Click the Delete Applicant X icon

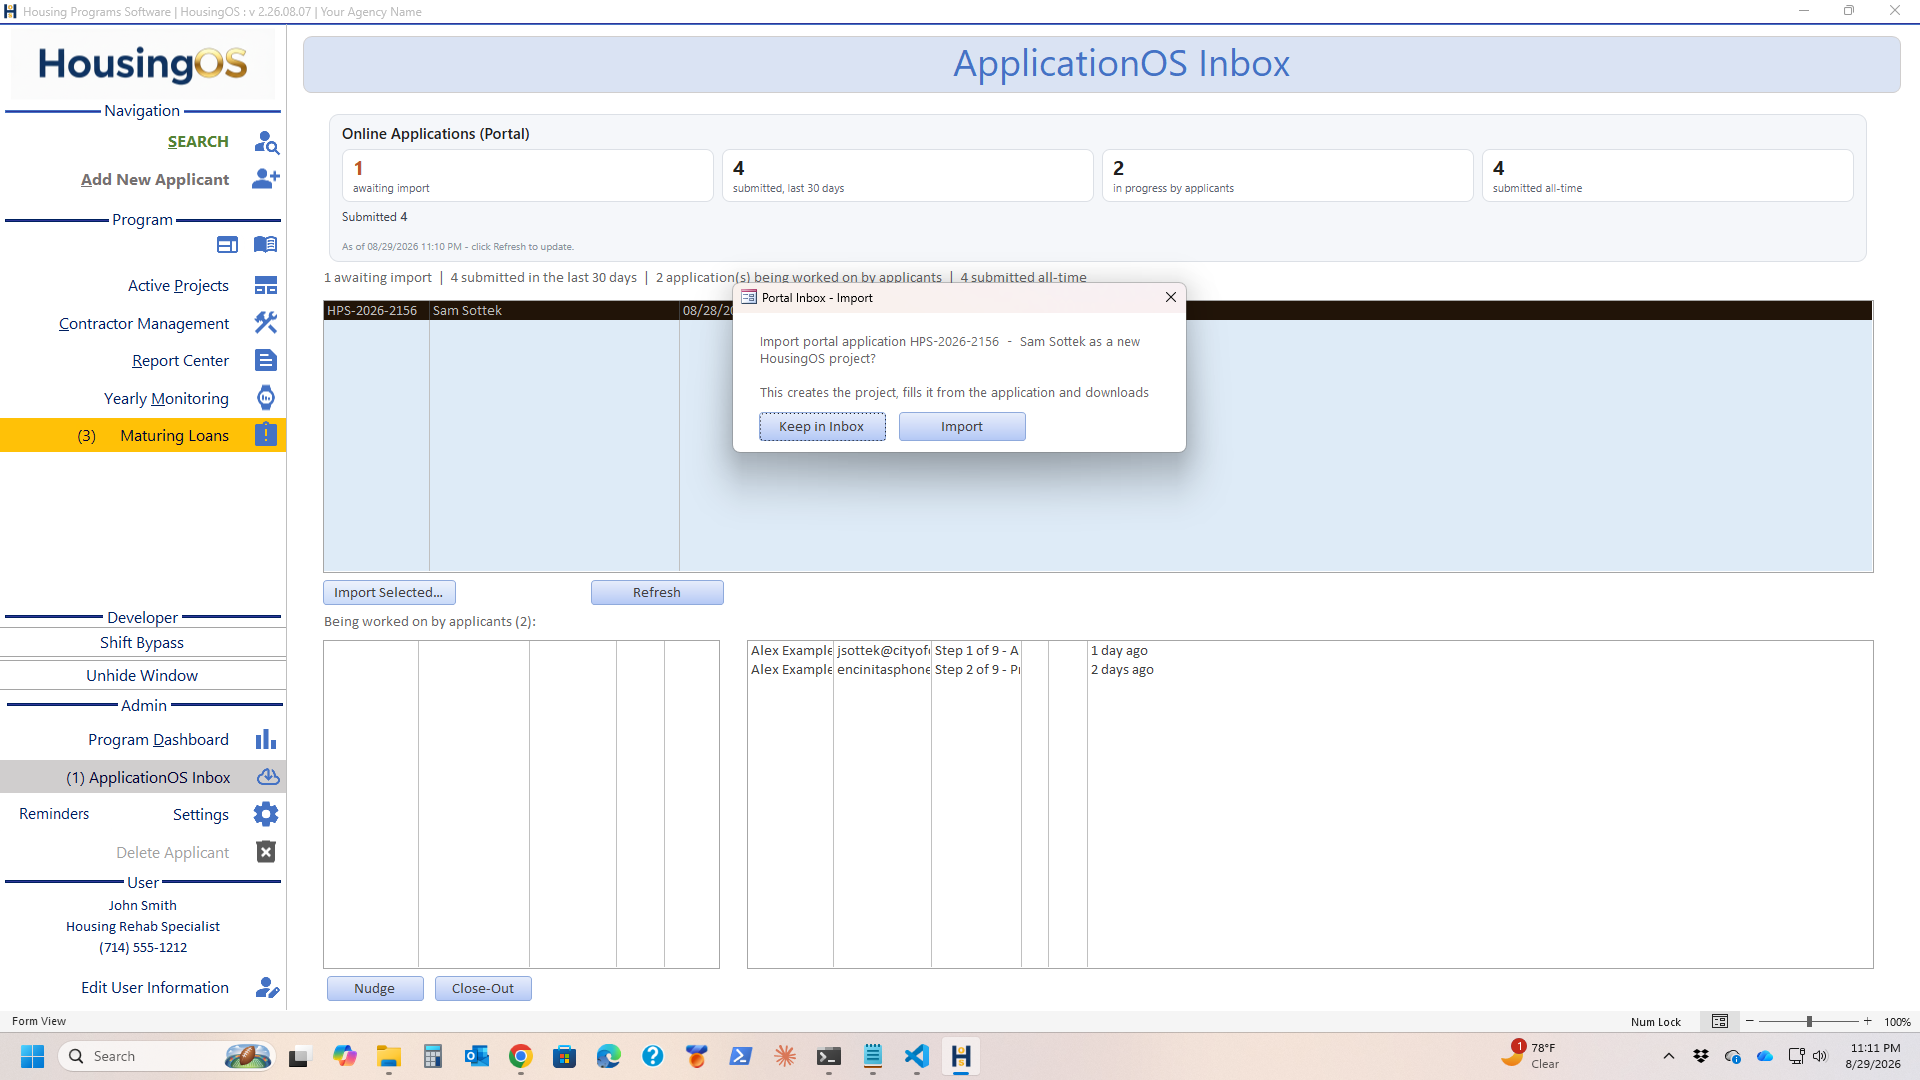click(x=266, y=852)
